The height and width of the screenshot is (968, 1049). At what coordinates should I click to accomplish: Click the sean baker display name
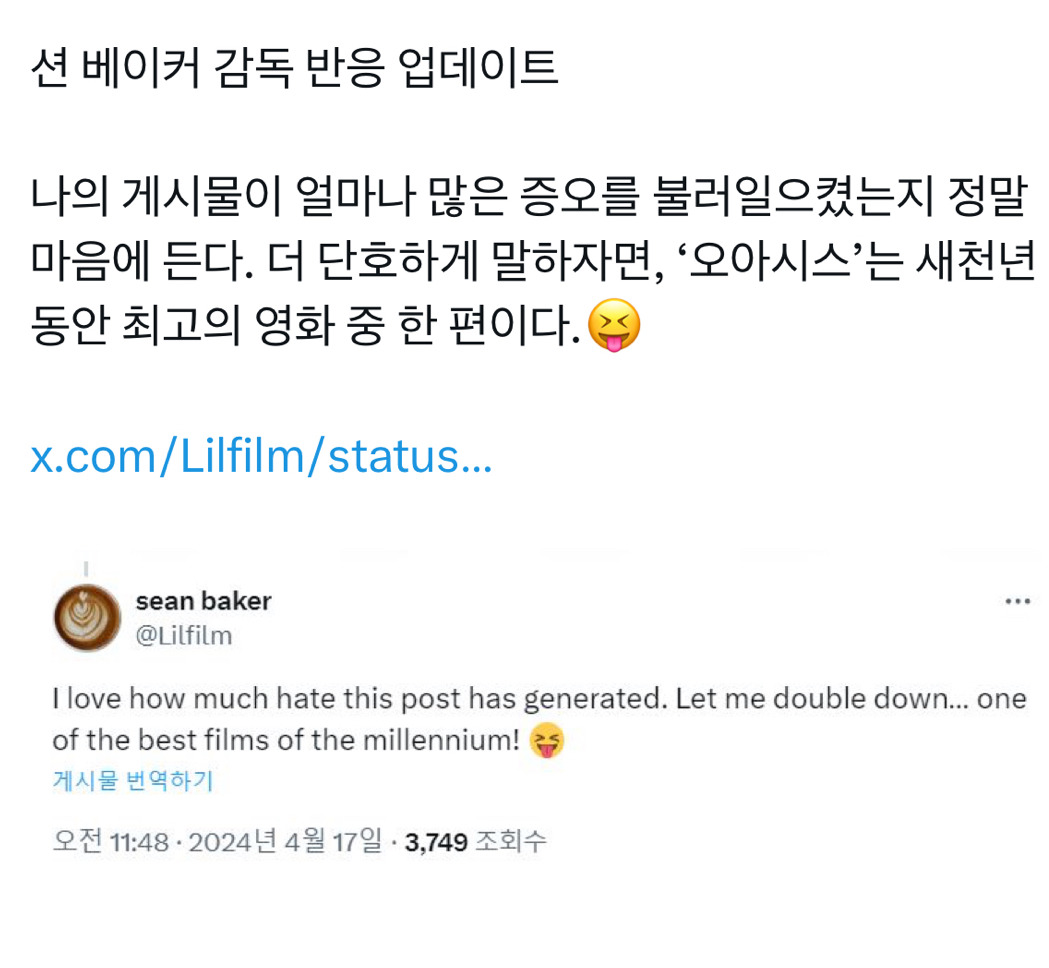[x=203, y=601]
